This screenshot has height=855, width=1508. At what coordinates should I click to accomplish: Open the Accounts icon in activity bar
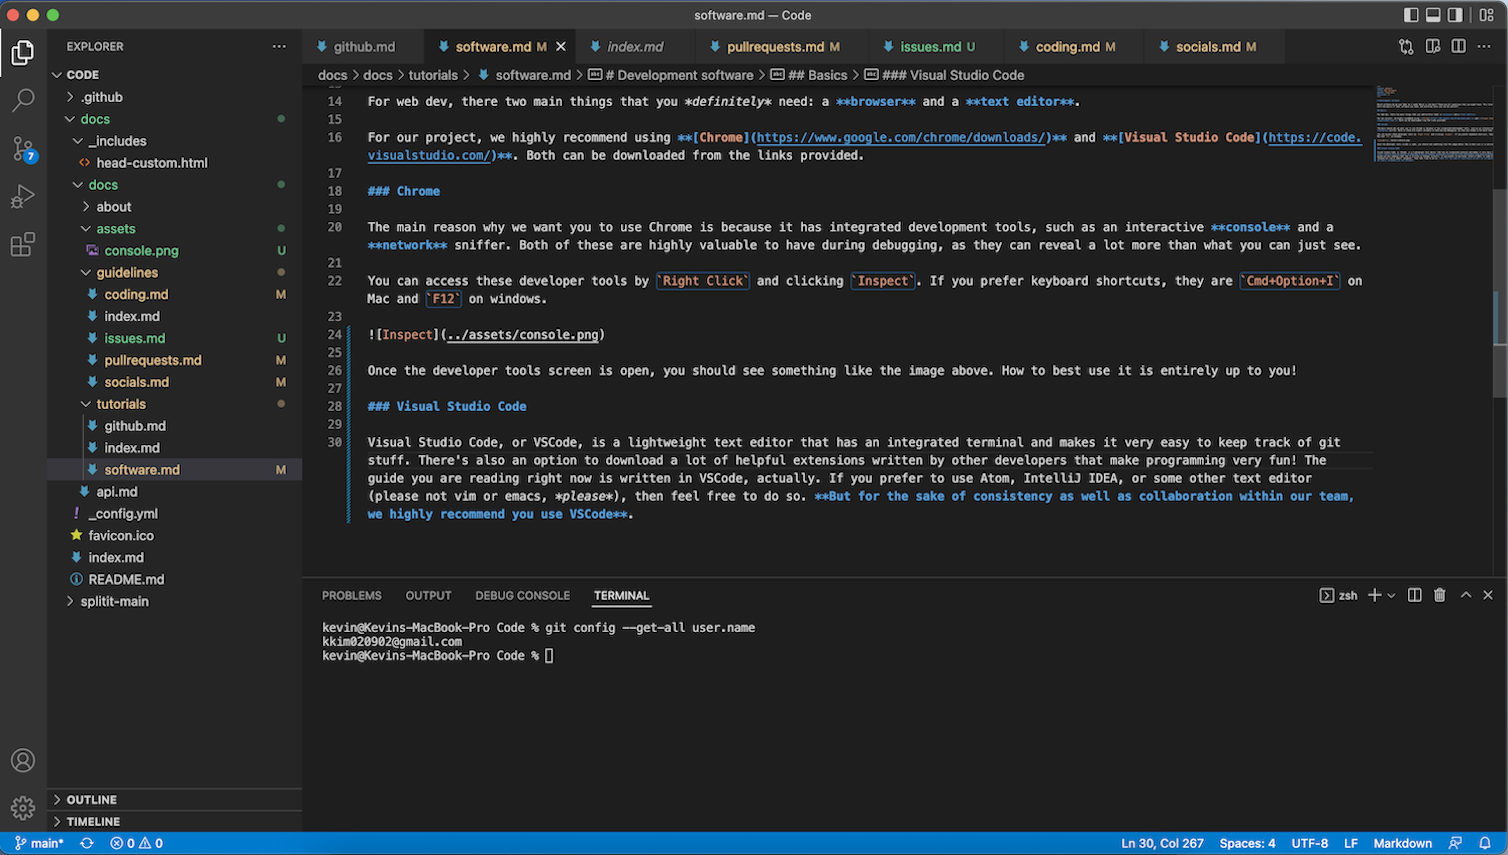22,760
